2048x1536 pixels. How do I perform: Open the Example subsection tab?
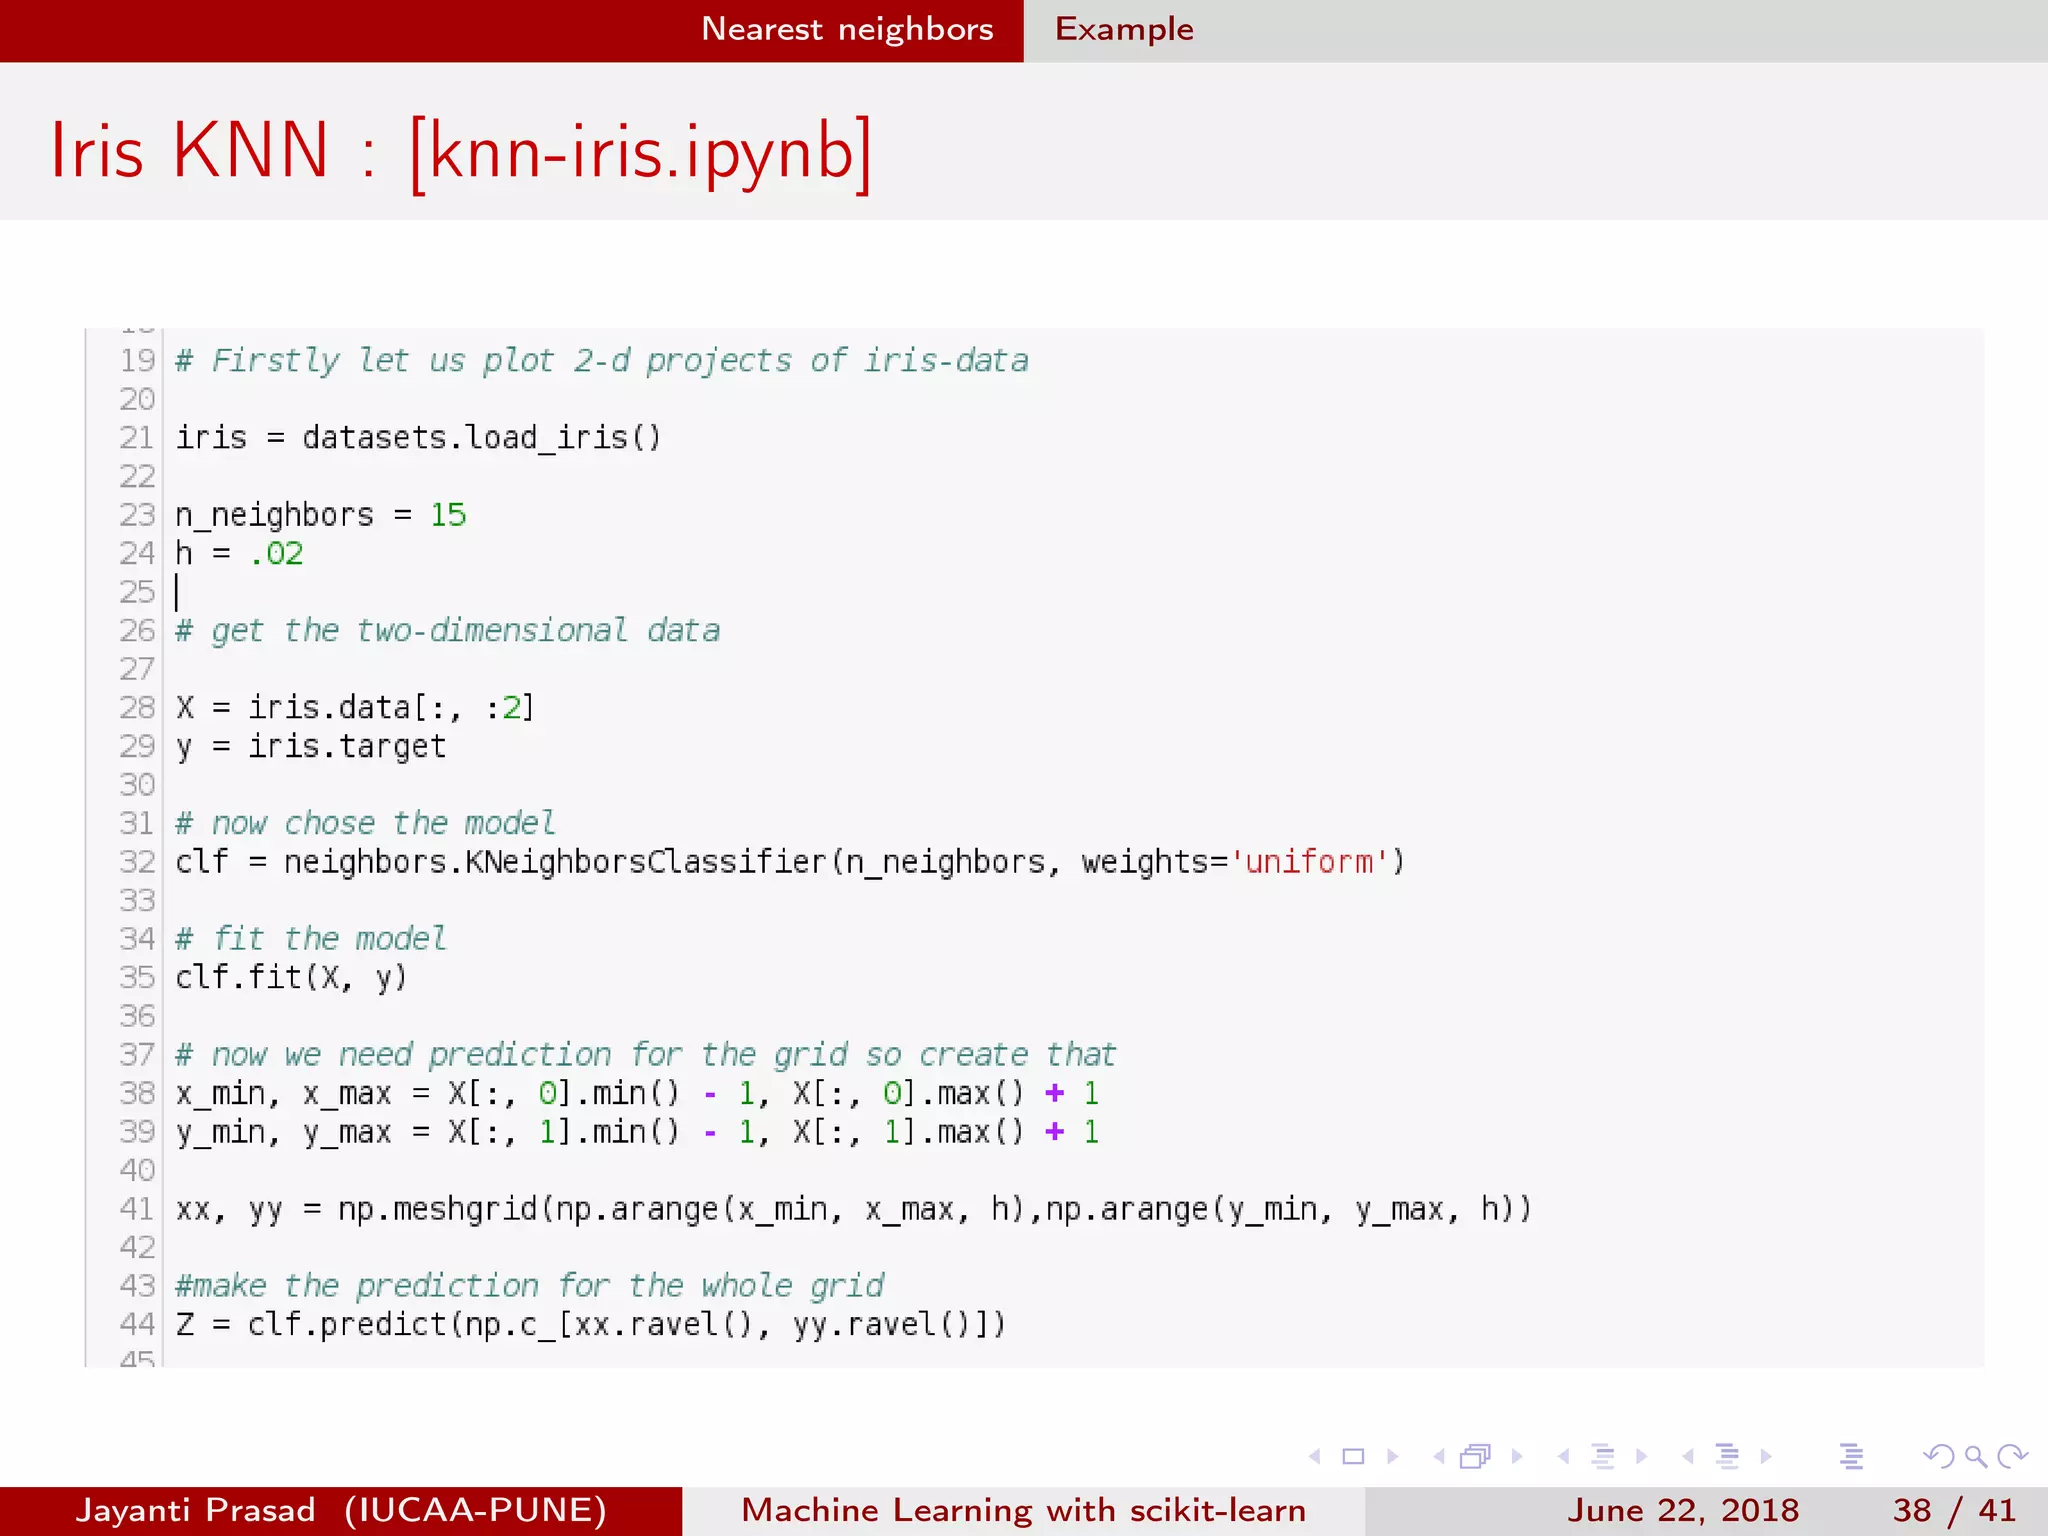[x=1124, y=29]
